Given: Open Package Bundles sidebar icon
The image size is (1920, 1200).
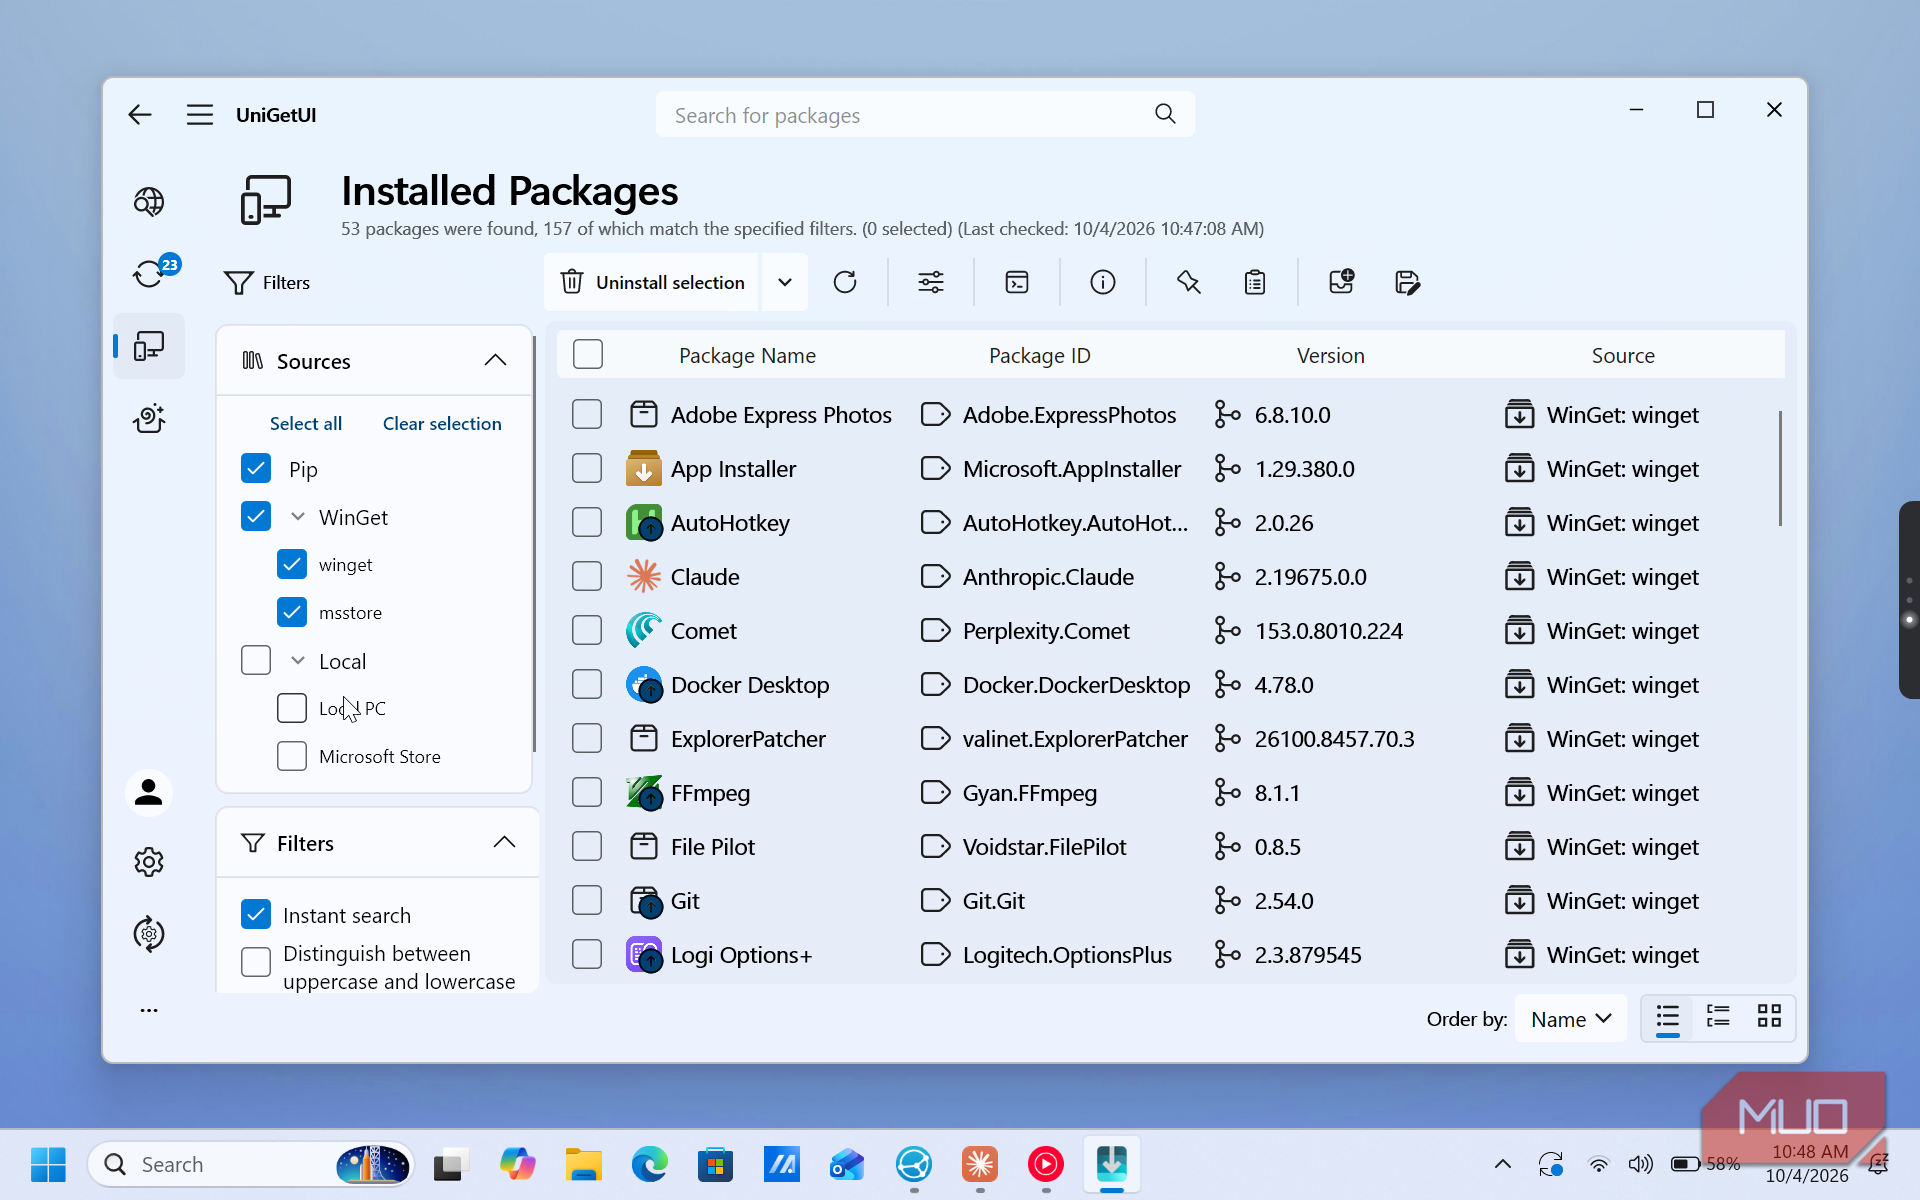Looking at the screenshot, I should coord(149,418).
